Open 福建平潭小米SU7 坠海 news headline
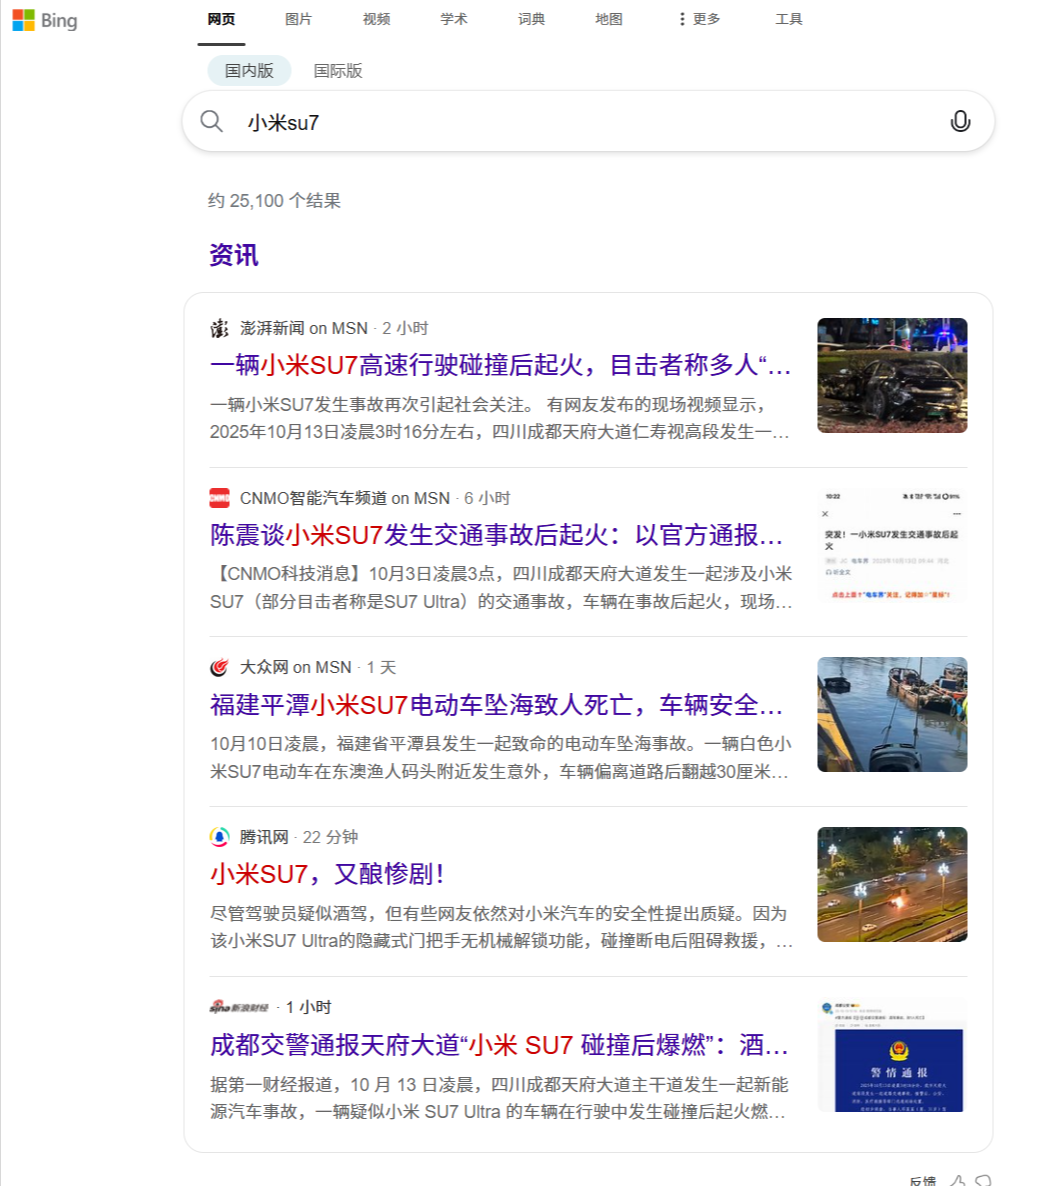 pos(495,705)
